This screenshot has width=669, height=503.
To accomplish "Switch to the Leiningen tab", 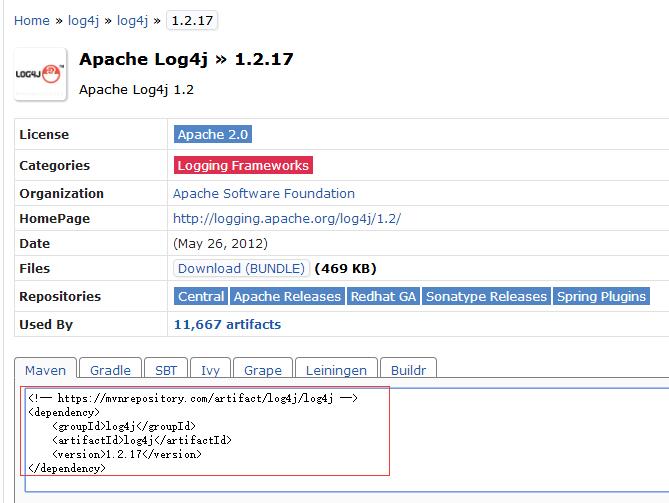I will coord(336,369).
